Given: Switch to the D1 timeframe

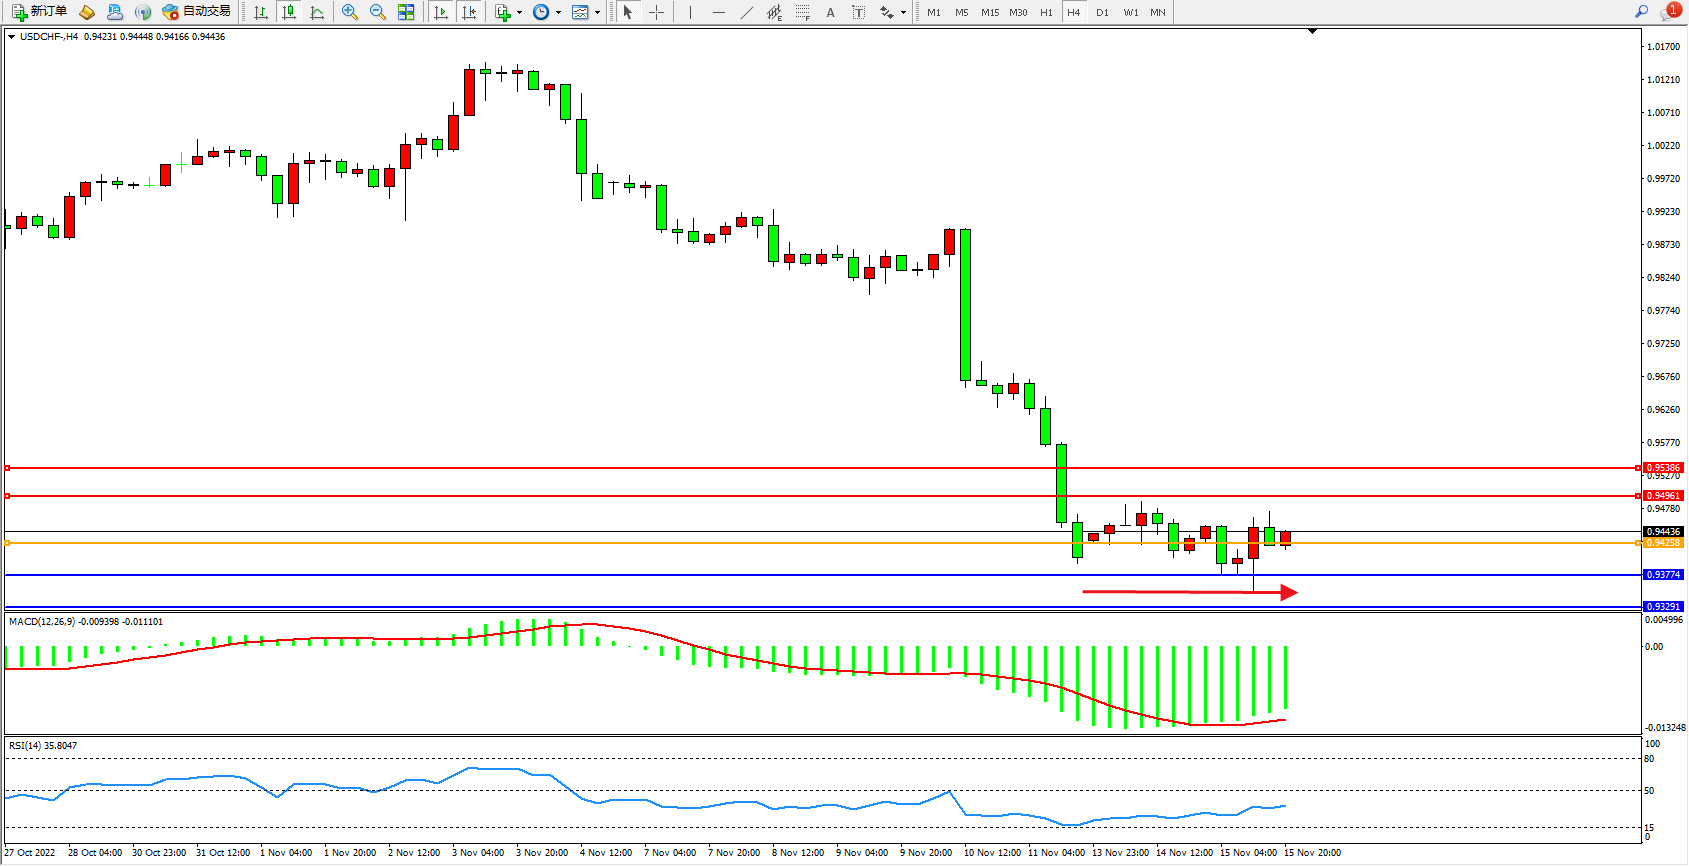Looking at the screenshot, I should tap(1102, 12).
